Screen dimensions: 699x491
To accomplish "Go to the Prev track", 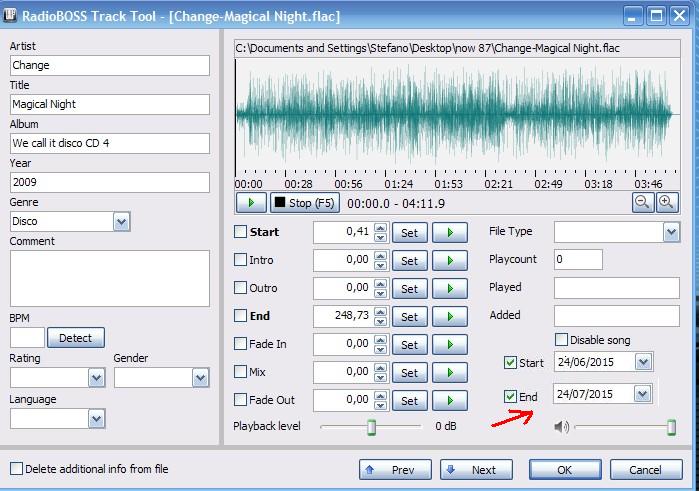I will (x=395, y=470).
